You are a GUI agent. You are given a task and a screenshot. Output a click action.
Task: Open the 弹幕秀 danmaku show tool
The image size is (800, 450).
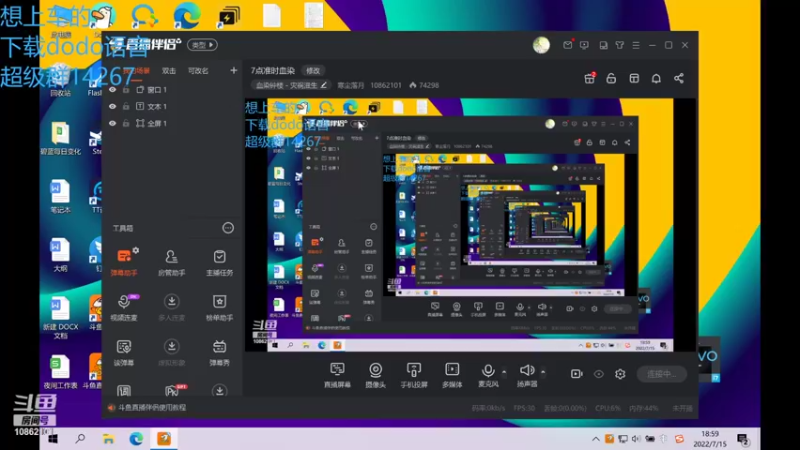click(x=219, y=352)
